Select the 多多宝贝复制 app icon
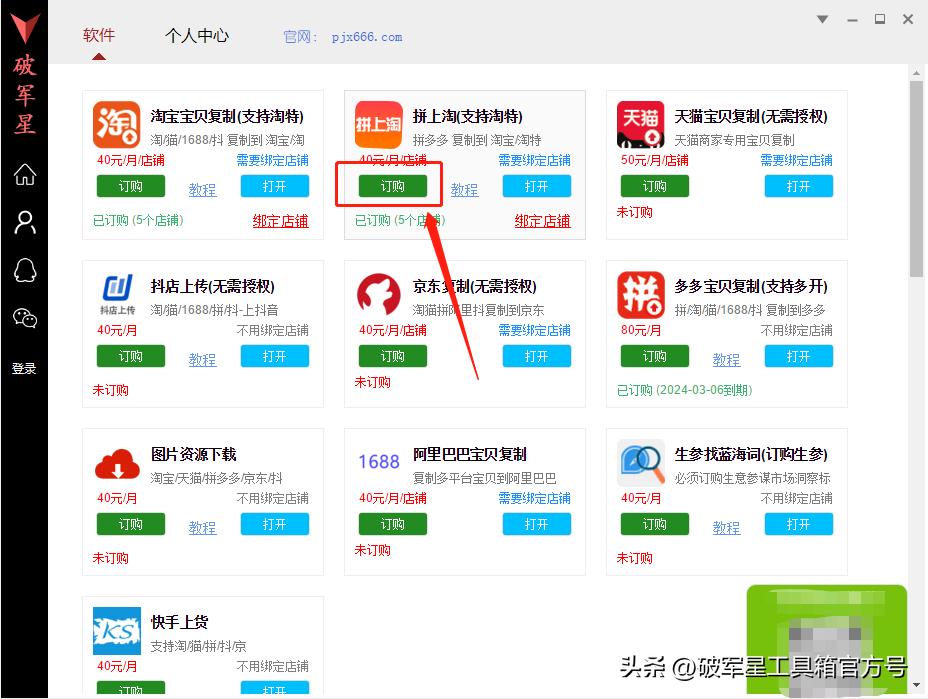This screenshot has height=699, width=928. [640, 294]
